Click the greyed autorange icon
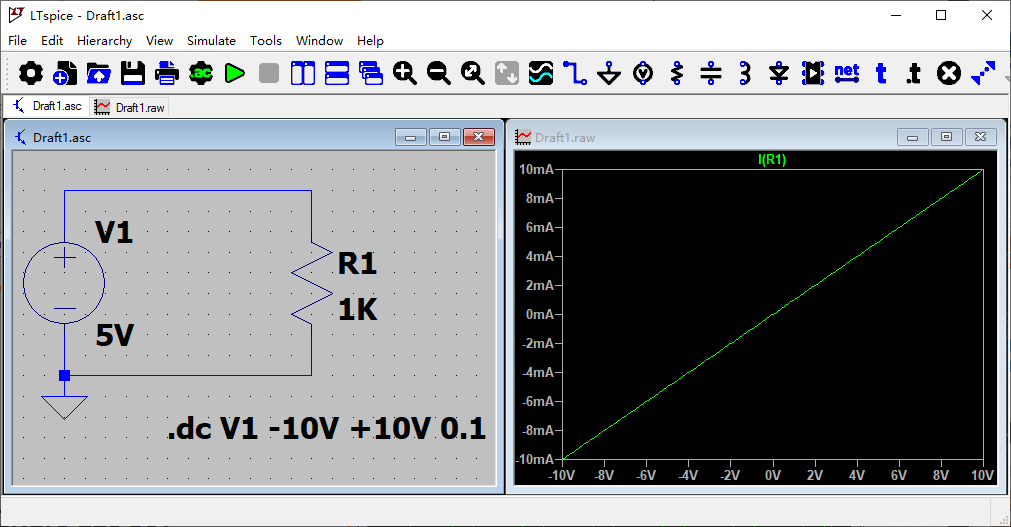 pos(507,74)
